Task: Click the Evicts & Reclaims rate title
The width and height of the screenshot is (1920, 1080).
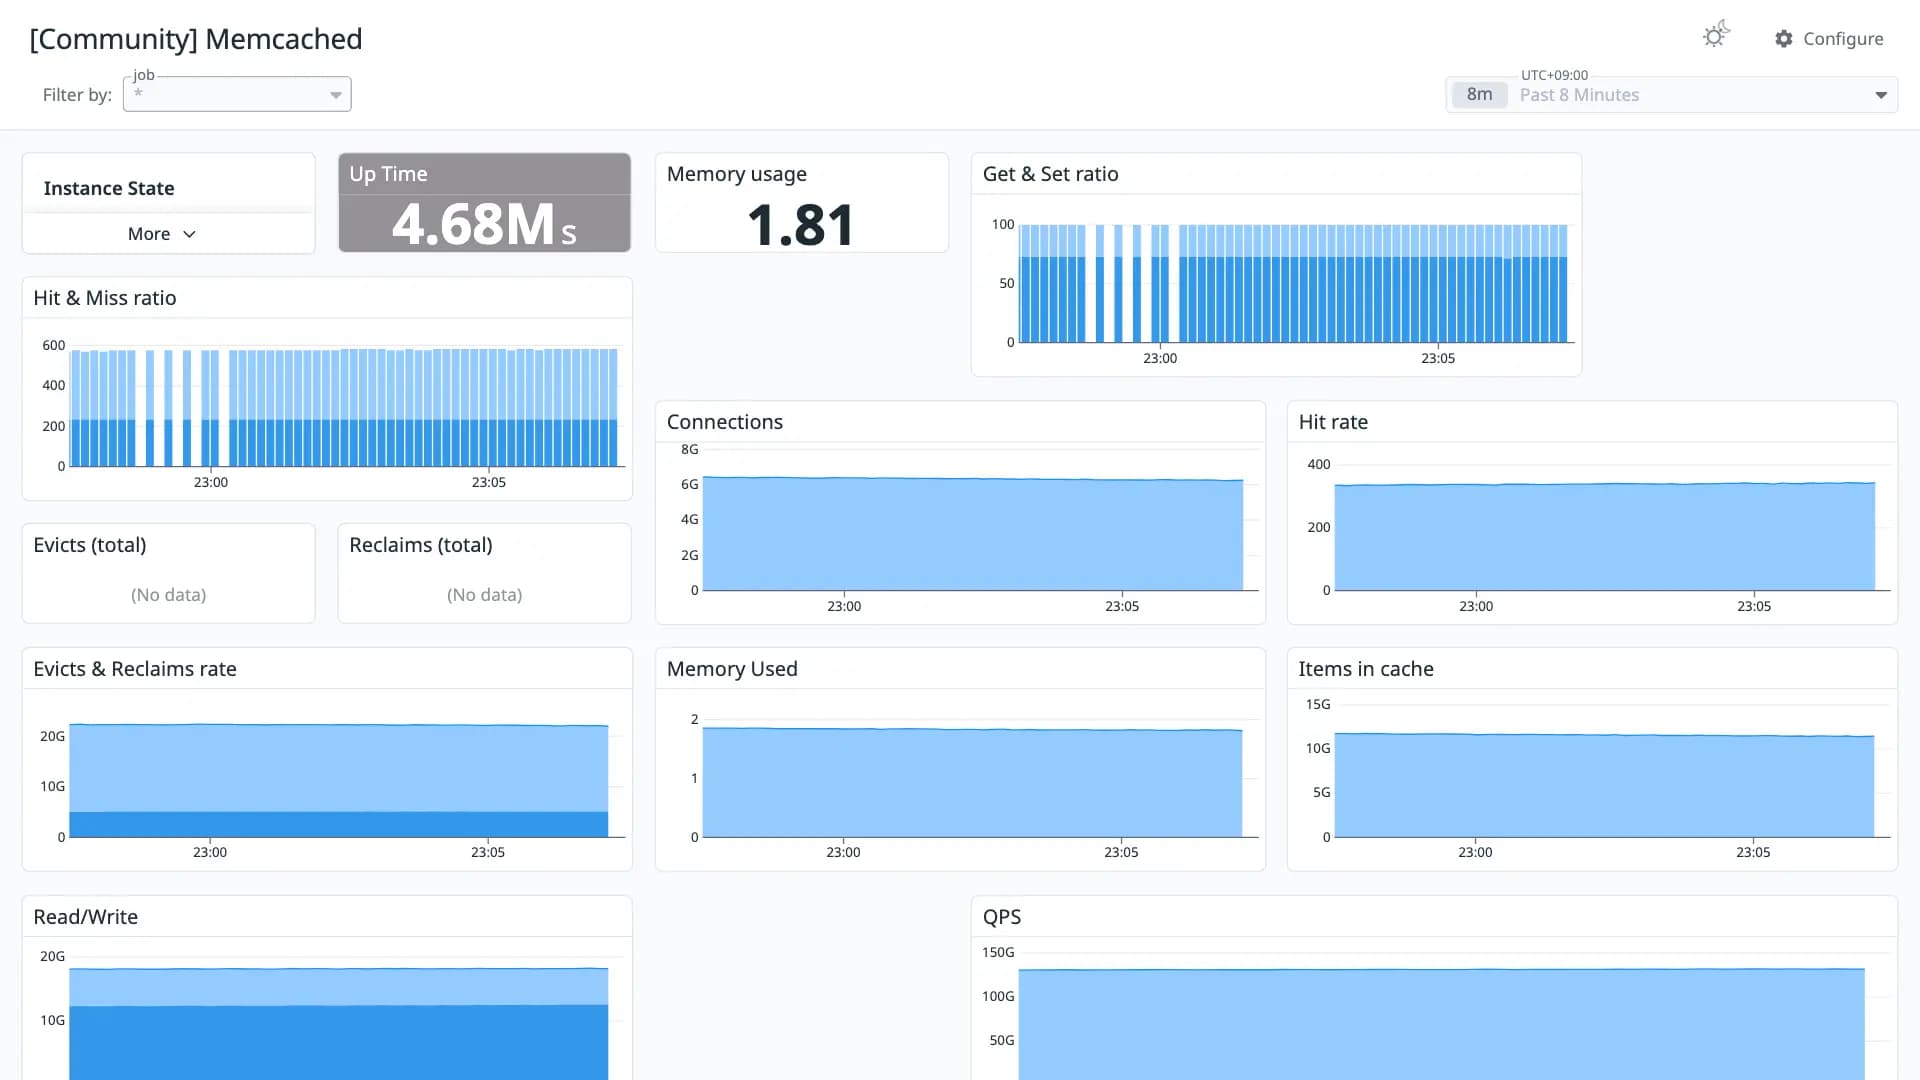Action: [x=135, y=669]
